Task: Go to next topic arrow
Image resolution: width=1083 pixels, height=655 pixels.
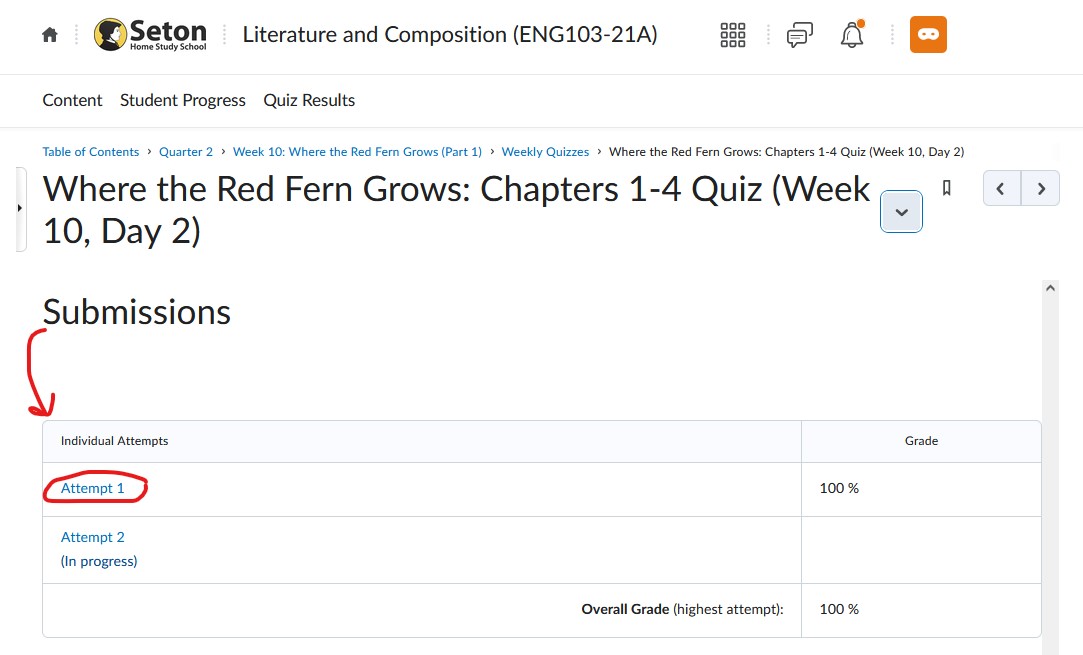Action: pos(1041,188)
